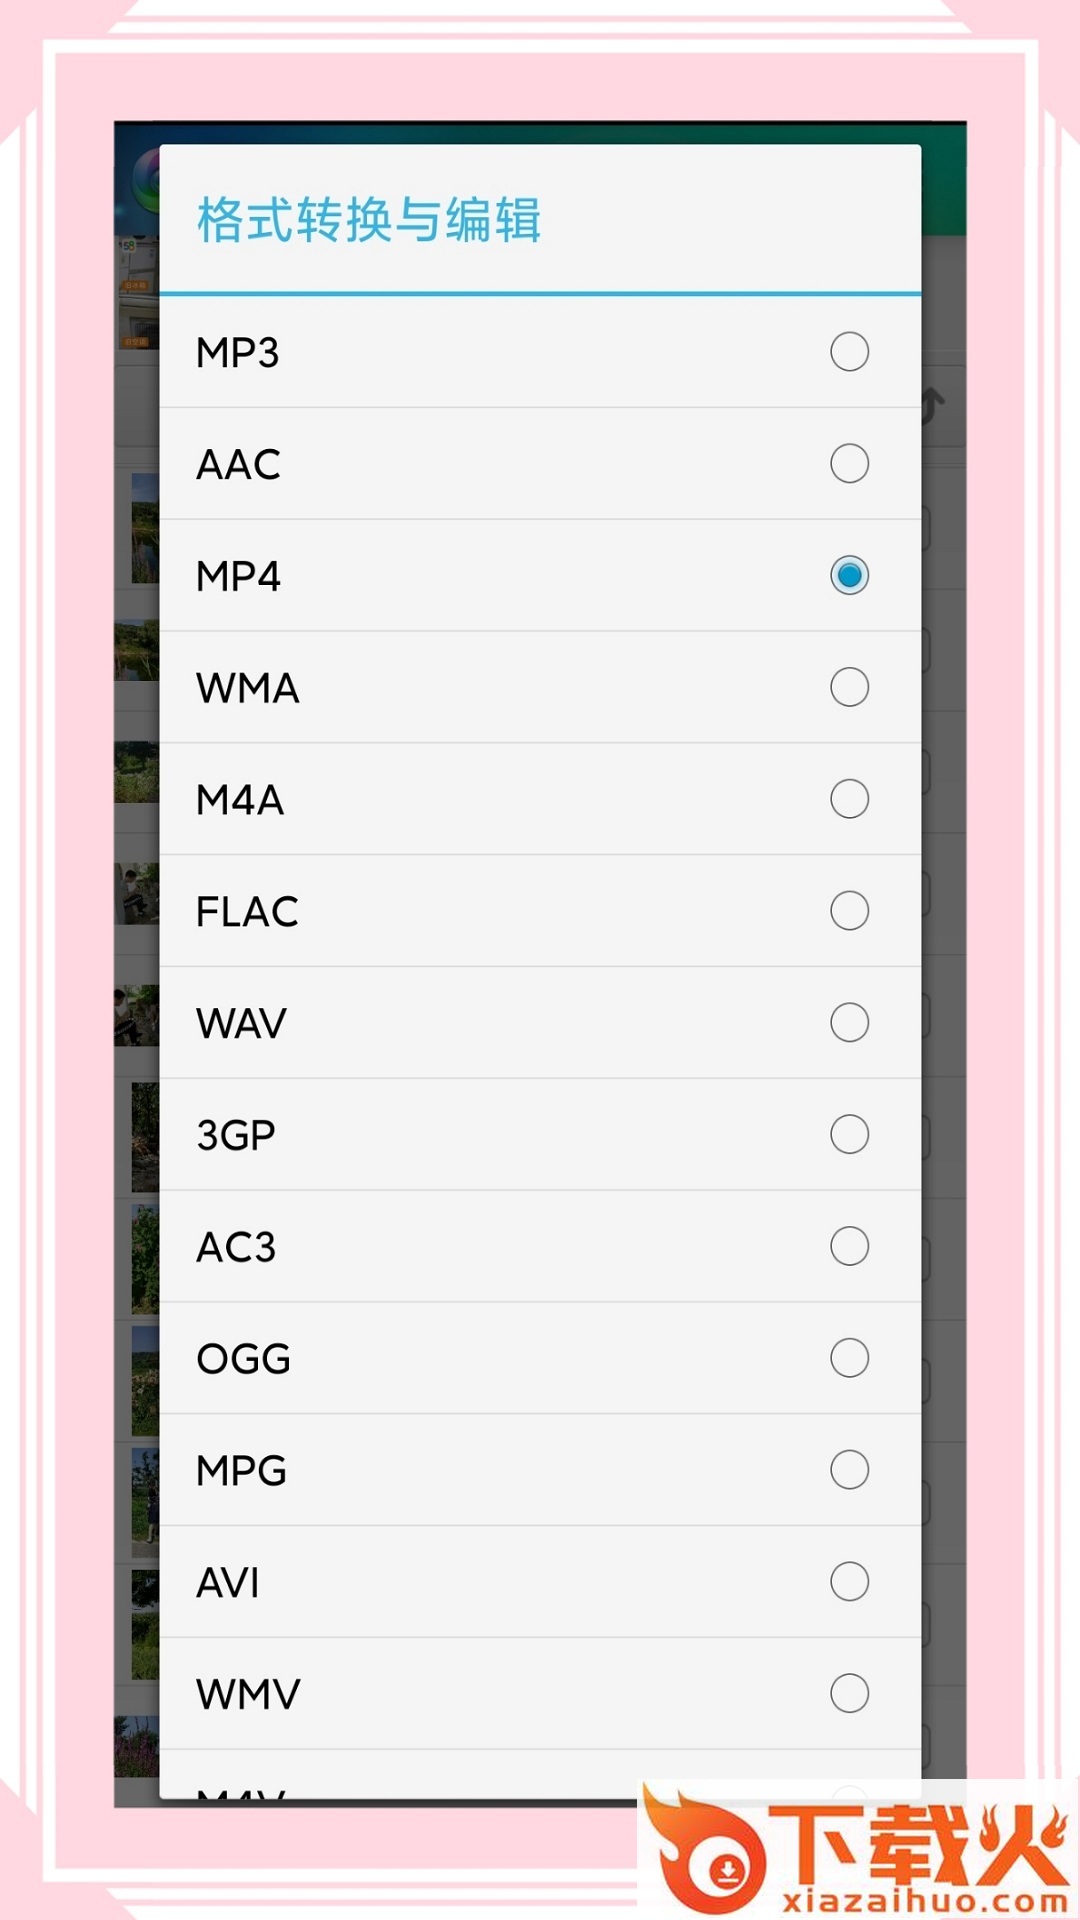Click the selected MP4 radio button

tap(849, 576)
